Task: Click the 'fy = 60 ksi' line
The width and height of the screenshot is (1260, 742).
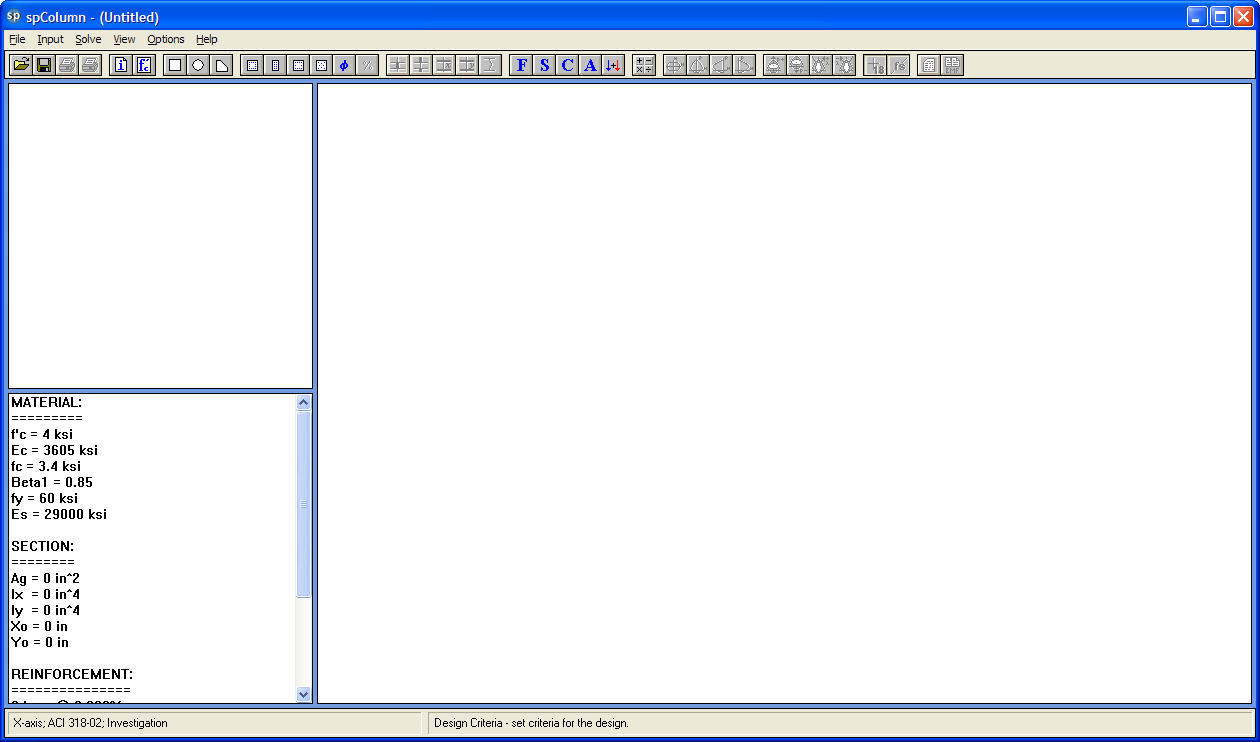Action: [x=44, y=498]
